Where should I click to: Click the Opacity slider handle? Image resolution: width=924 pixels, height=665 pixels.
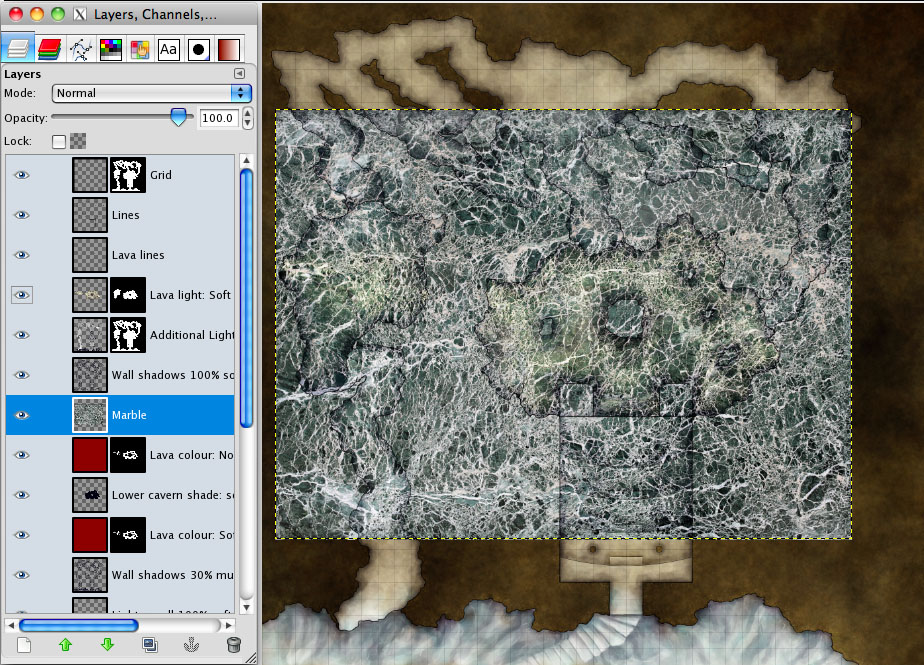(179, 117)
